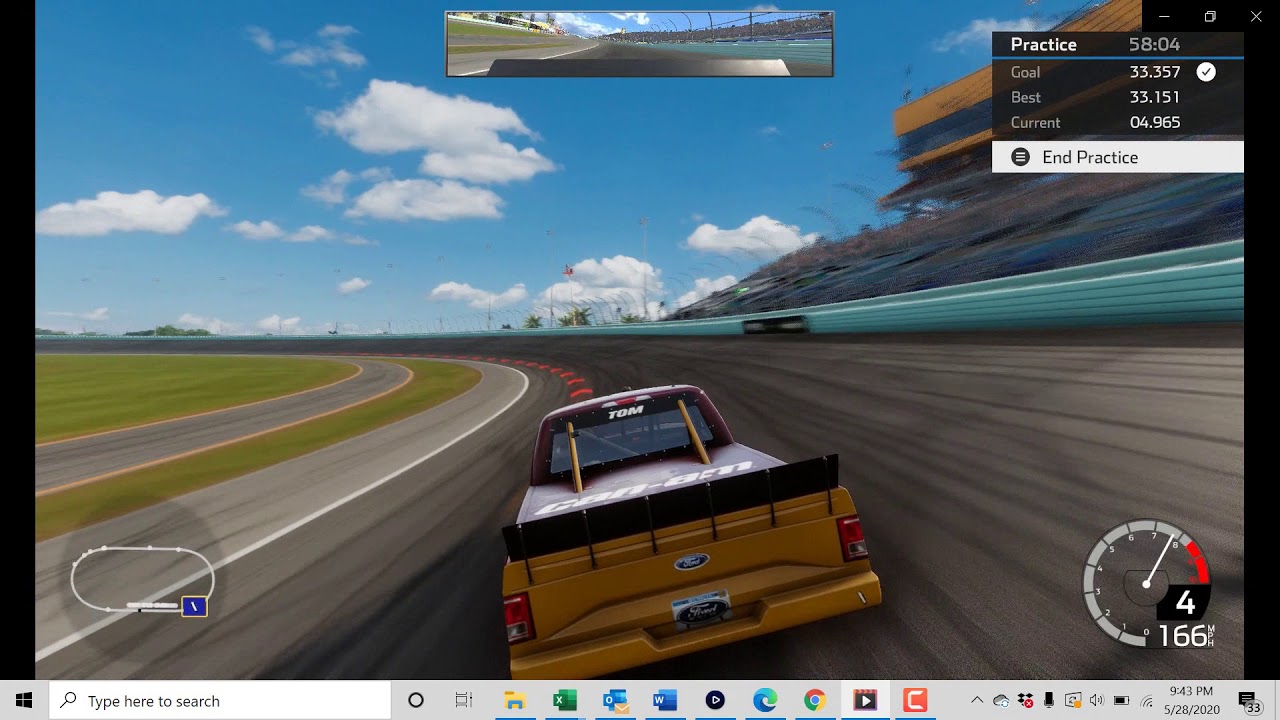Screen dimensions: 1280x720
Task: Switch to Microsoft Edge on the taskbar
Action: [x=765, y=701]
